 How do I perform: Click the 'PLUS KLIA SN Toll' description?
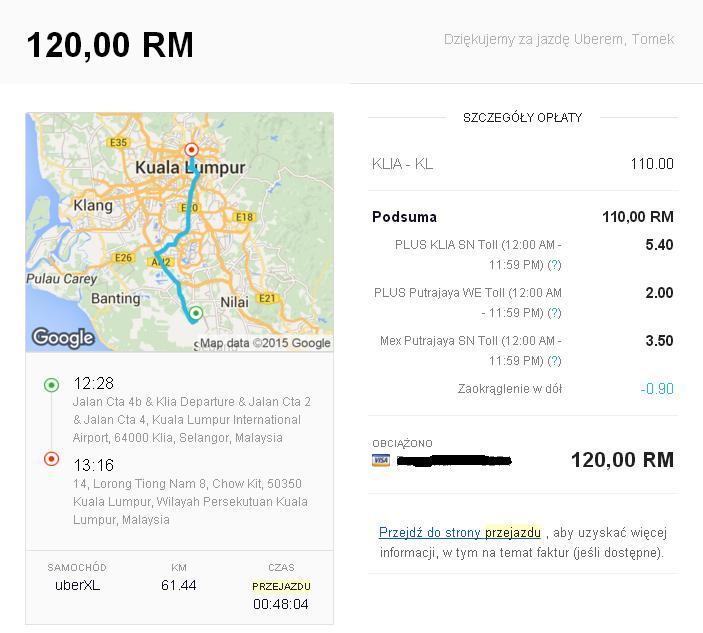(478, 255)
